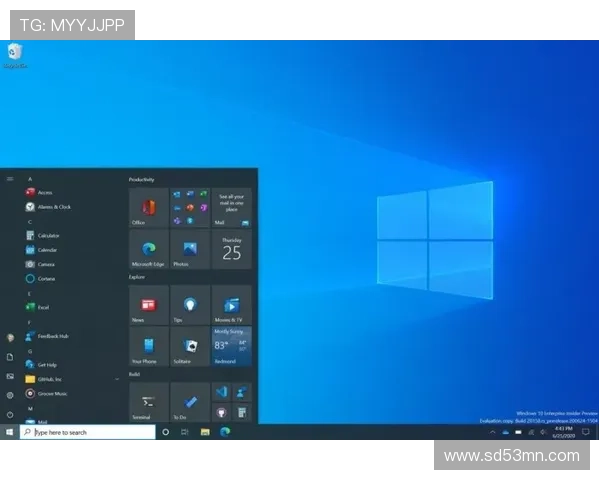Open the Office tile

148,208
